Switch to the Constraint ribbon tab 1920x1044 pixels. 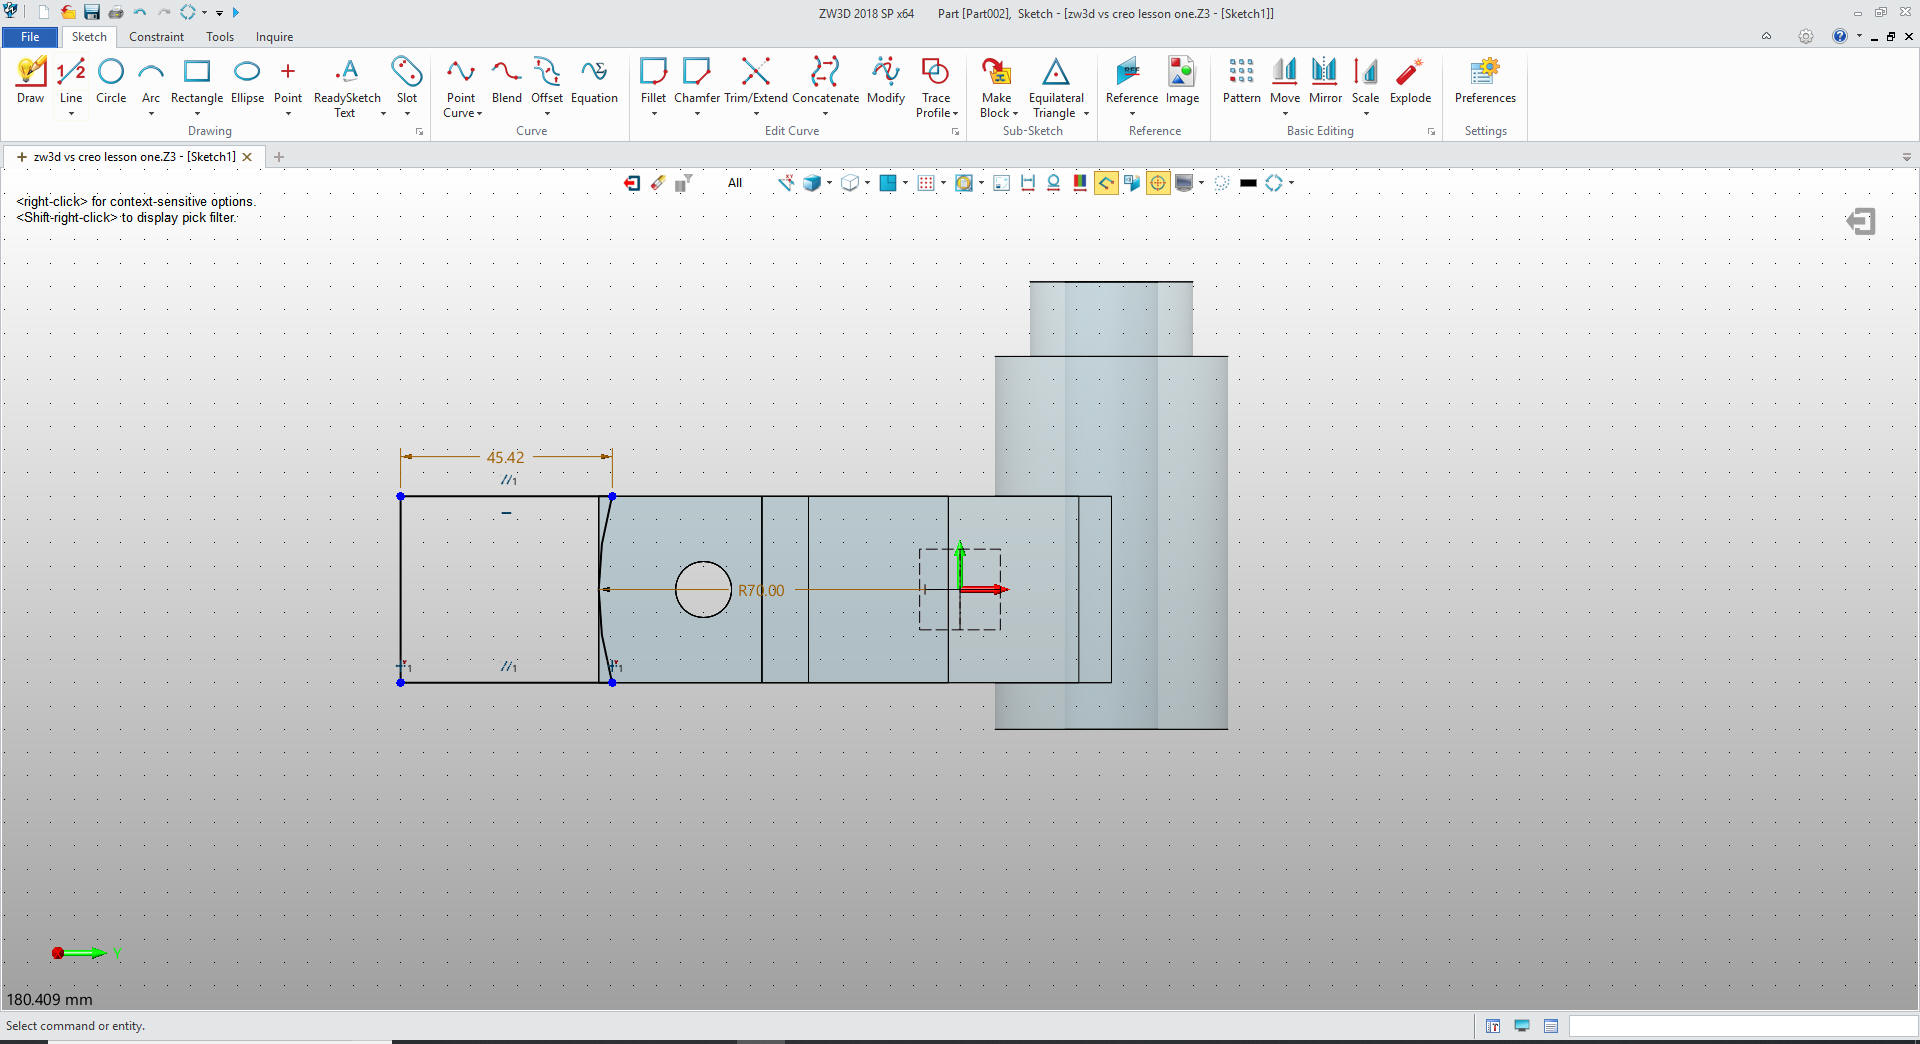[x=156, y=37]
